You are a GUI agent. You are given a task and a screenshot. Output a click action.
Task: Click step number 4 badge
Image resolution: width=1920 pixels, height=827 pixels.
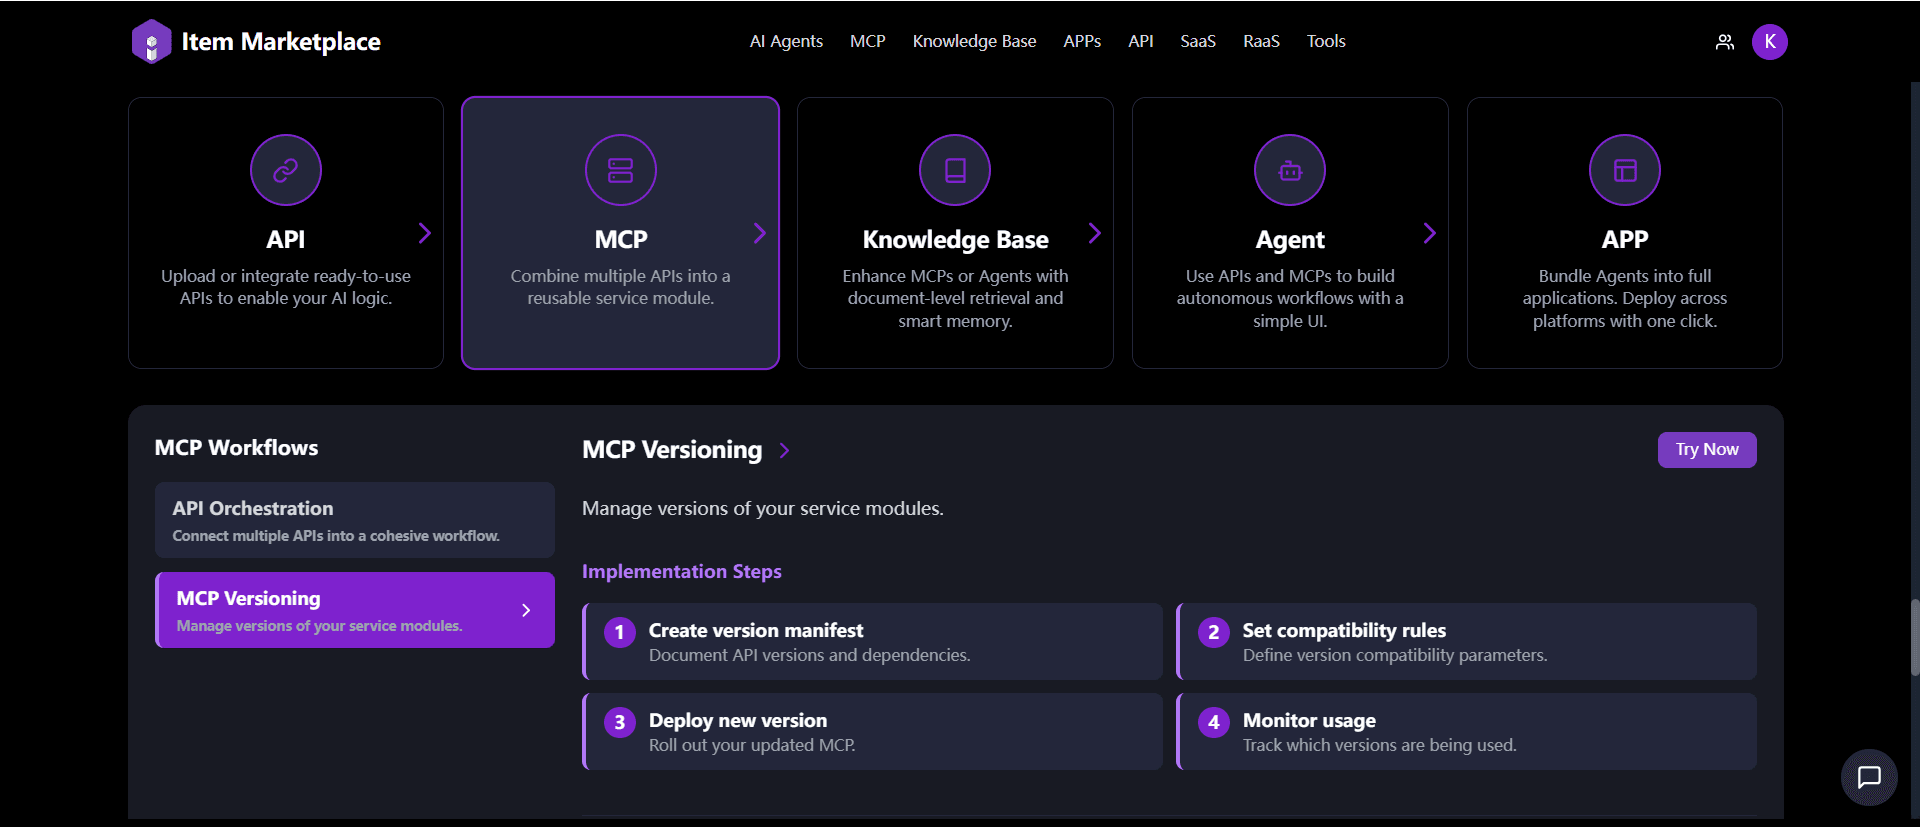click(1214, 722)
